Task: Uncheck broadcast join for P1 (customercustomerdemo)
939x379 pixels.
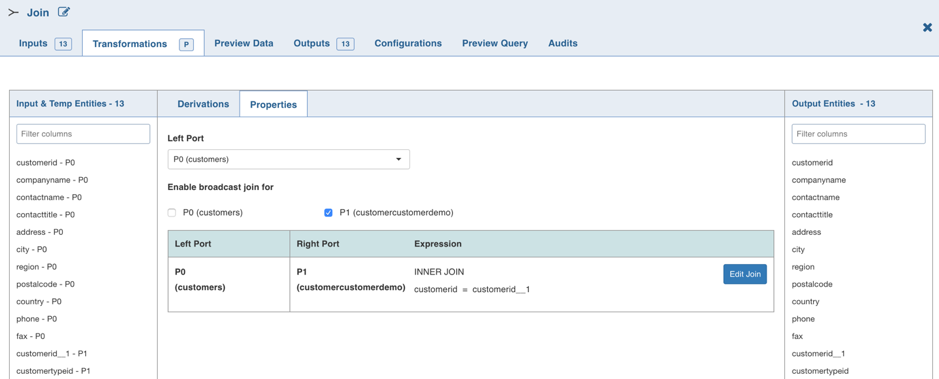Action: point(328,213)
